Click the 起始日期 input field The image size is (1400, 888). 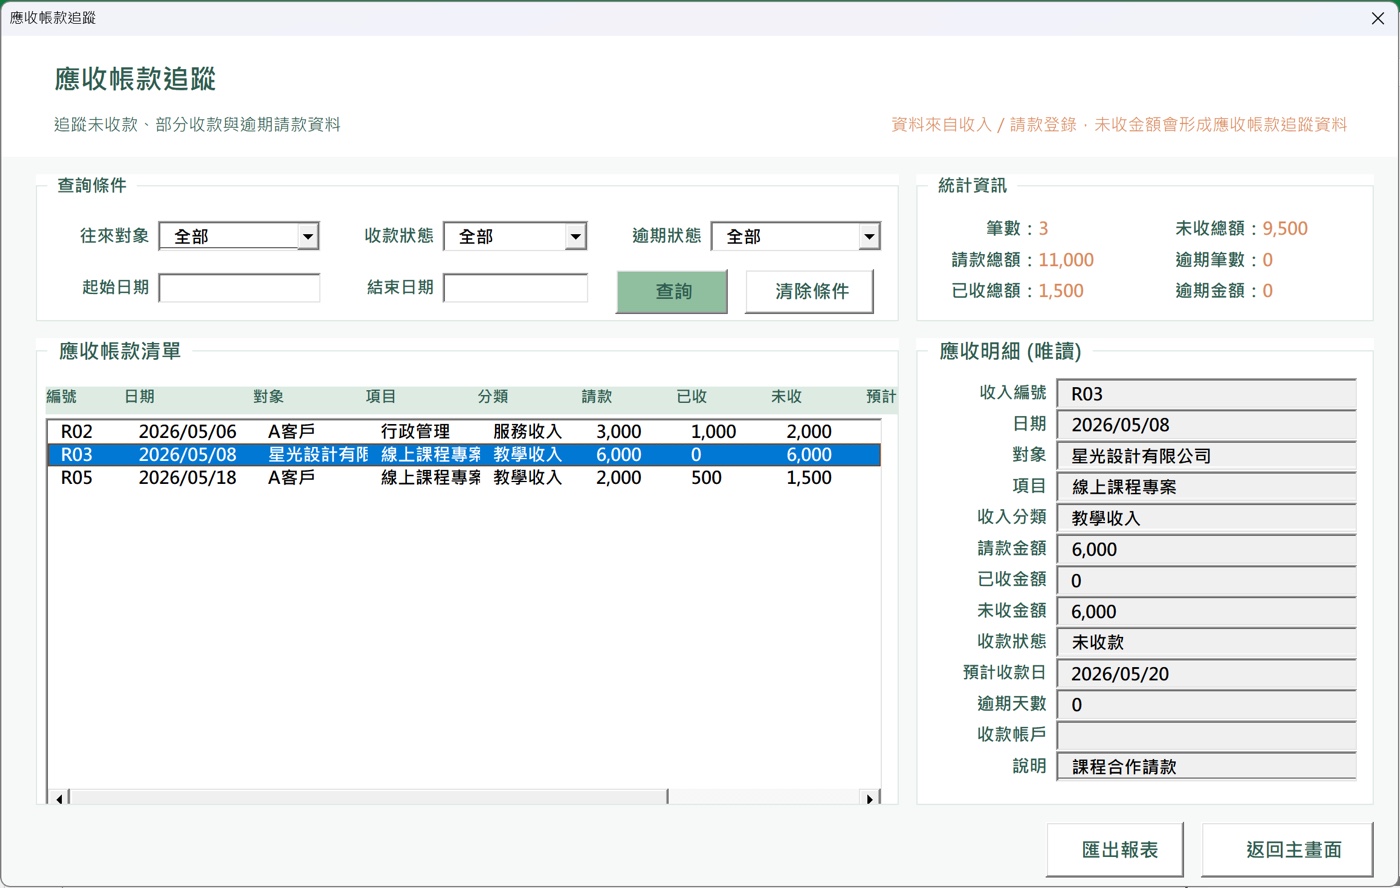[239, 288]
